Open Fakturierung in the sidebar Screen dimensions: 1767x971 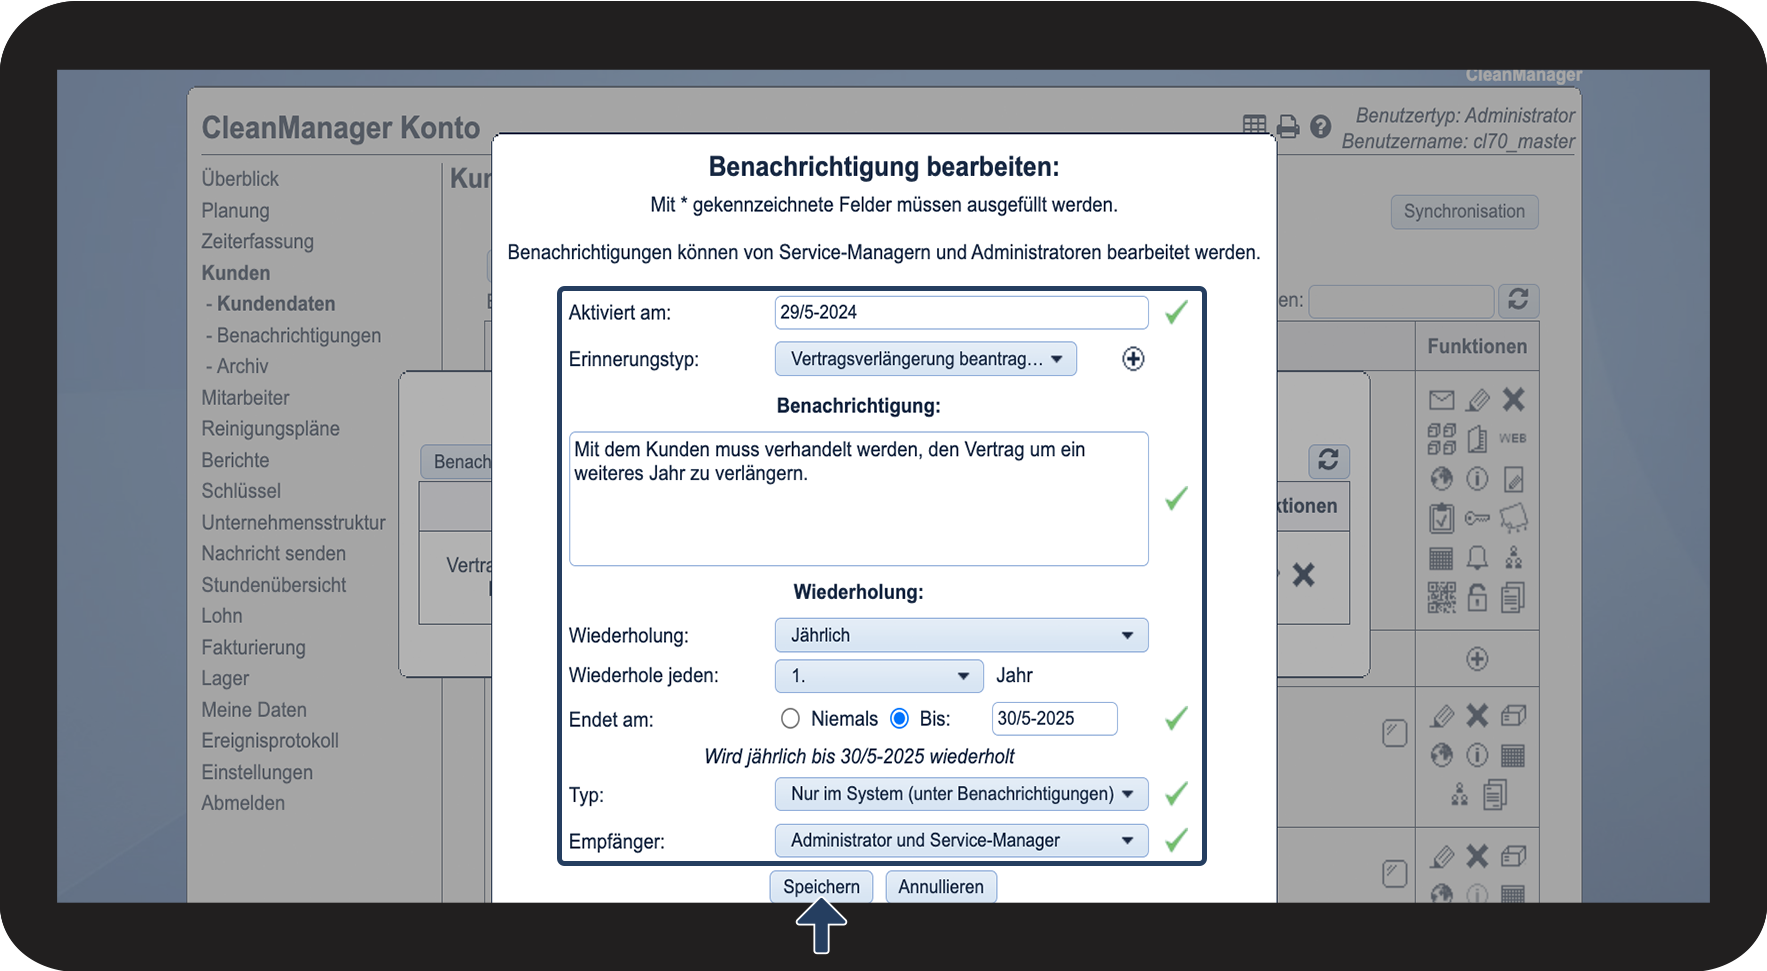pos(253,648)
